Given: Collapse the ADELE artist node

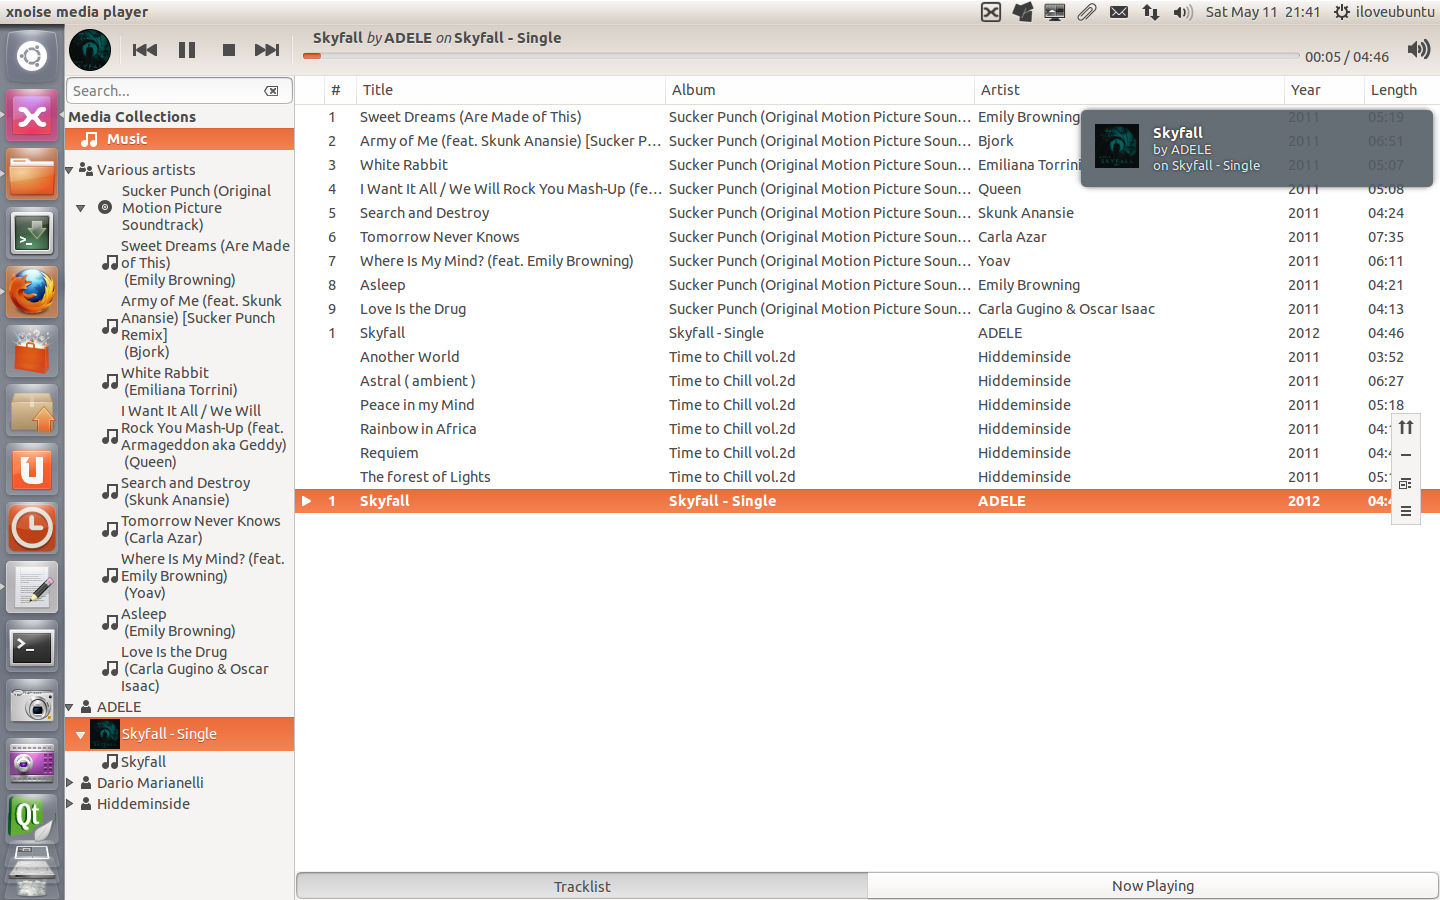Looking at the screenshot, I should [69, 707].
